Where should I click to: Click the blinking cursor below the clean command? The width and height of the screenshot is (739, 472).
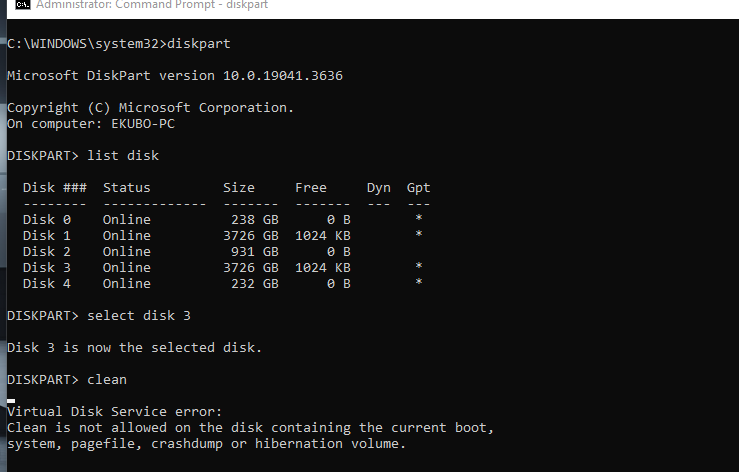coord(11,401)
